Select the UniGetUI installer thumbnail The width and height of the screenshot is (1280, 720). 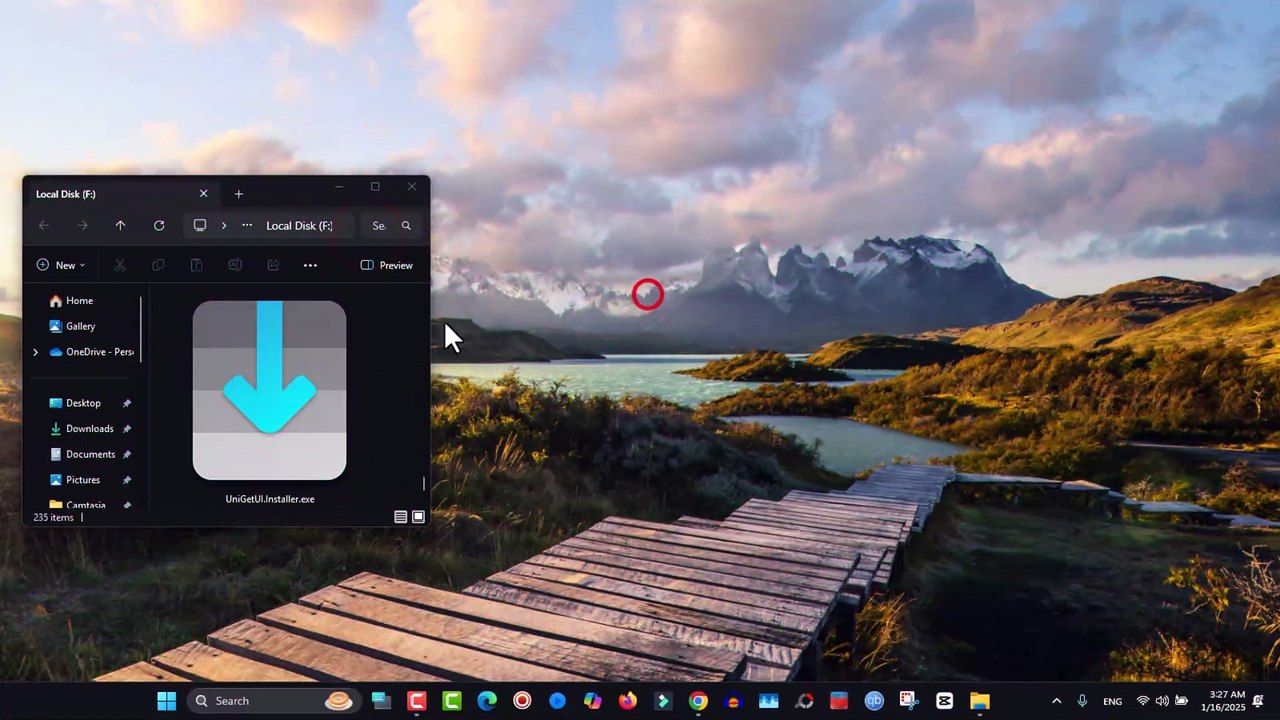[269, 390]
